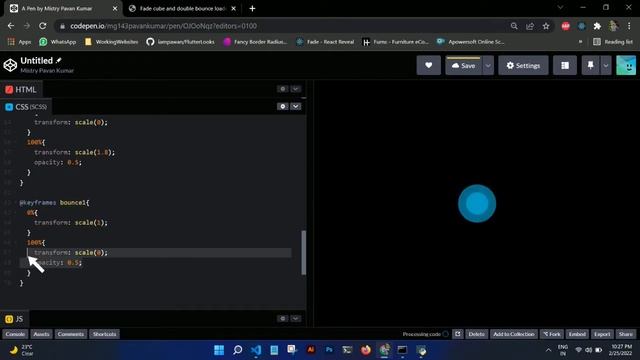Image resolution: width=640 pixels, height=360 pixels.
Task: Click the browser forward arrow
Action: tap(27, 26)
